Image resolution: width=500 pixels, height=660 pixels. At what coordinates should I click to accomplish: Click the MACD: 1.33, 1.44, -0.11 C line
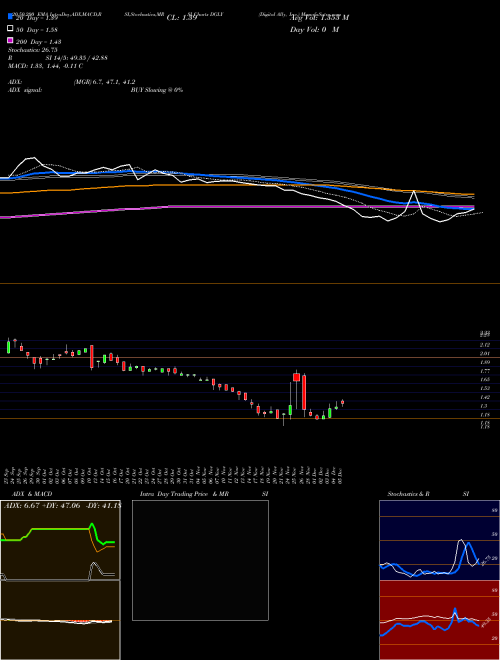(x=45, y=66)
